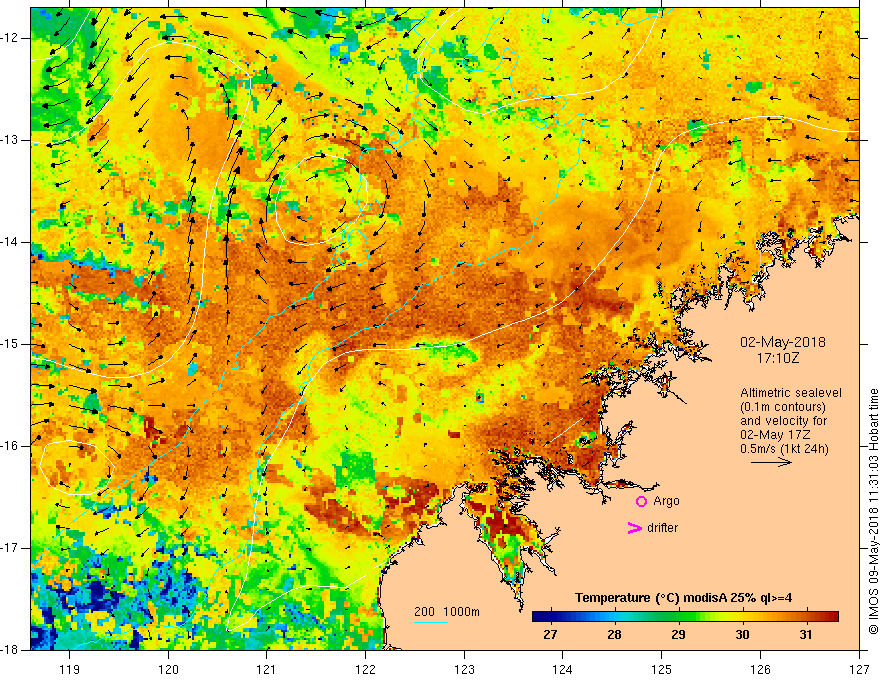Click the 200 1000m depth label
Screen dimensions: 880x680
point(447,612)
